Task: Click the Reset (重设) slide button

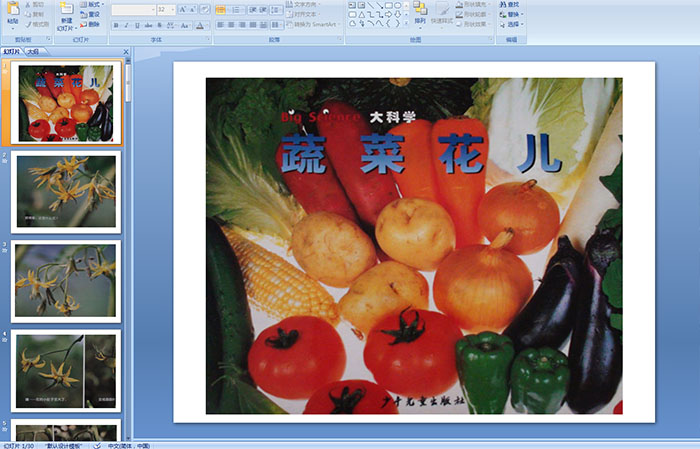Action: point(90,14)
